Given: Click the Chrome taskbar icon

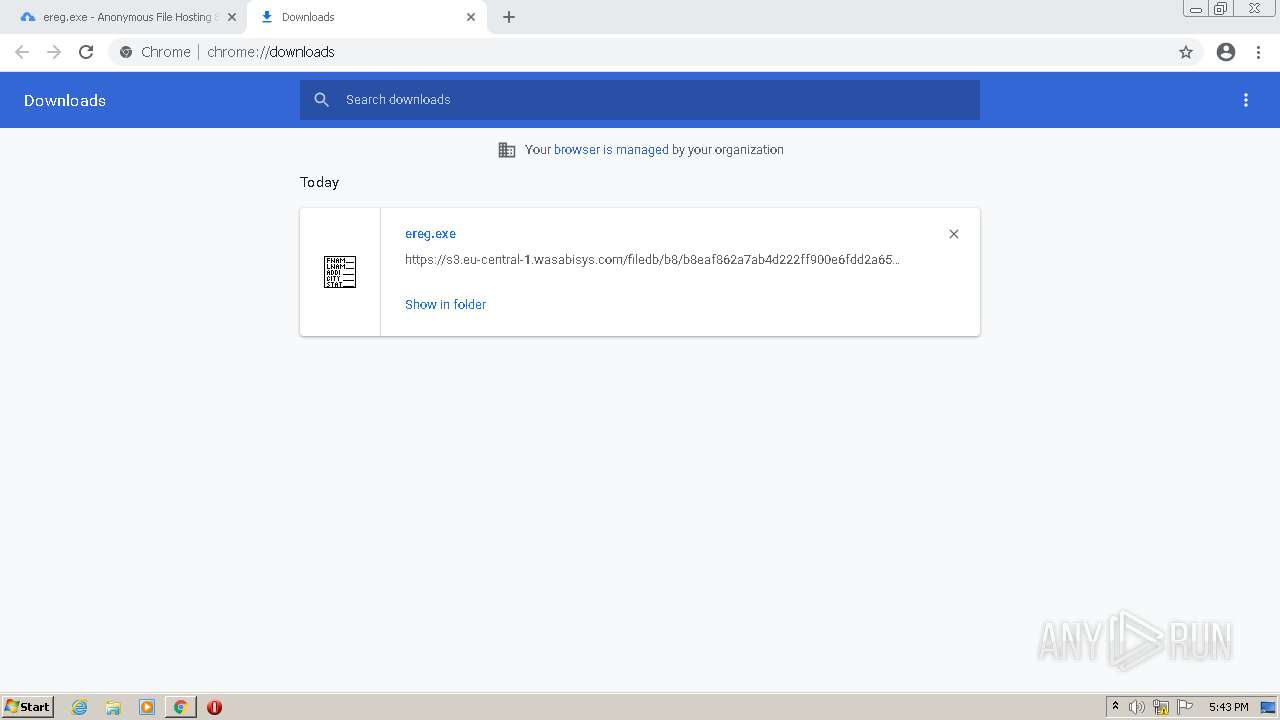Looking at the screenshot, I should [181, 707].
